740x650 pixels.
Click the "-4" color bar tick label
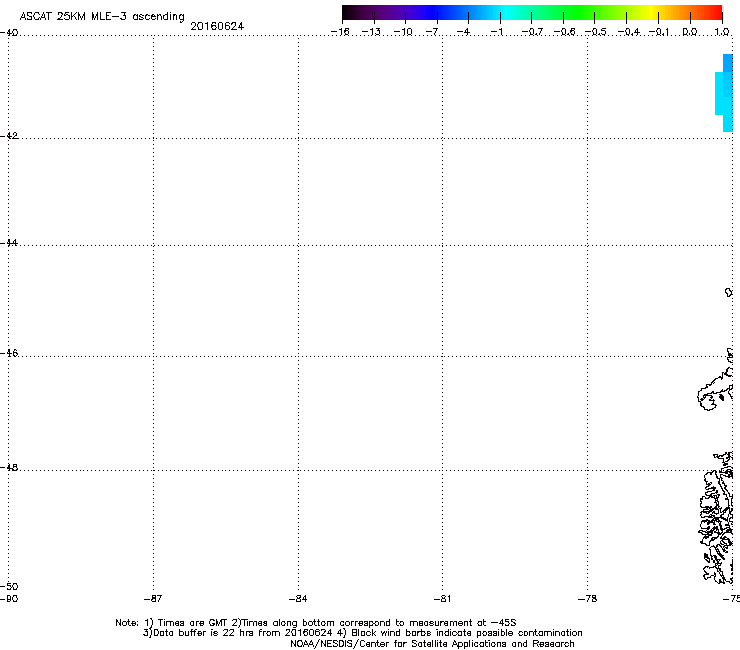(x=463, y=32)
